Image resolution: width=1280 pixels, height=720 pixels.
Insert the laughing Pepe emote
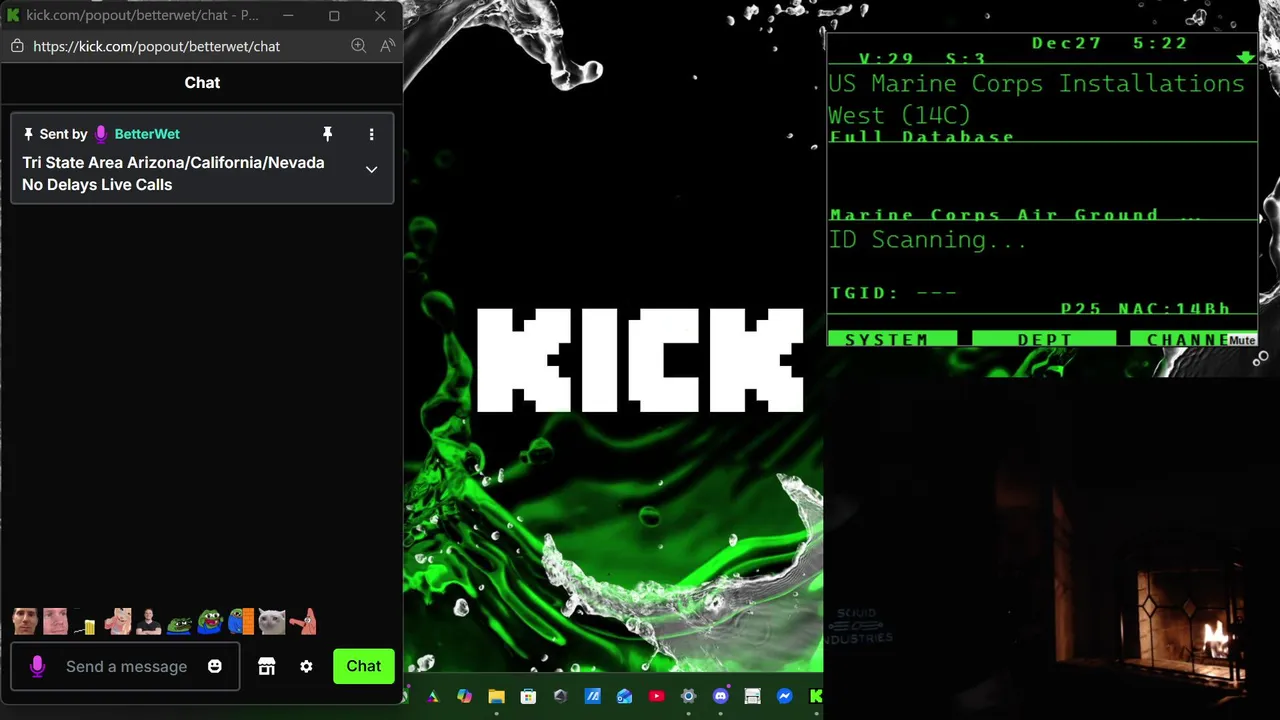coord(210,621)
